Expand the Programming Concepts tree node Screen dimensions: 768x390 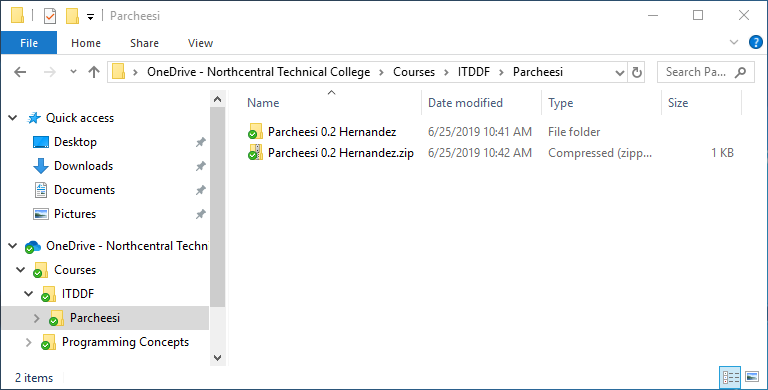pos(29,342)
